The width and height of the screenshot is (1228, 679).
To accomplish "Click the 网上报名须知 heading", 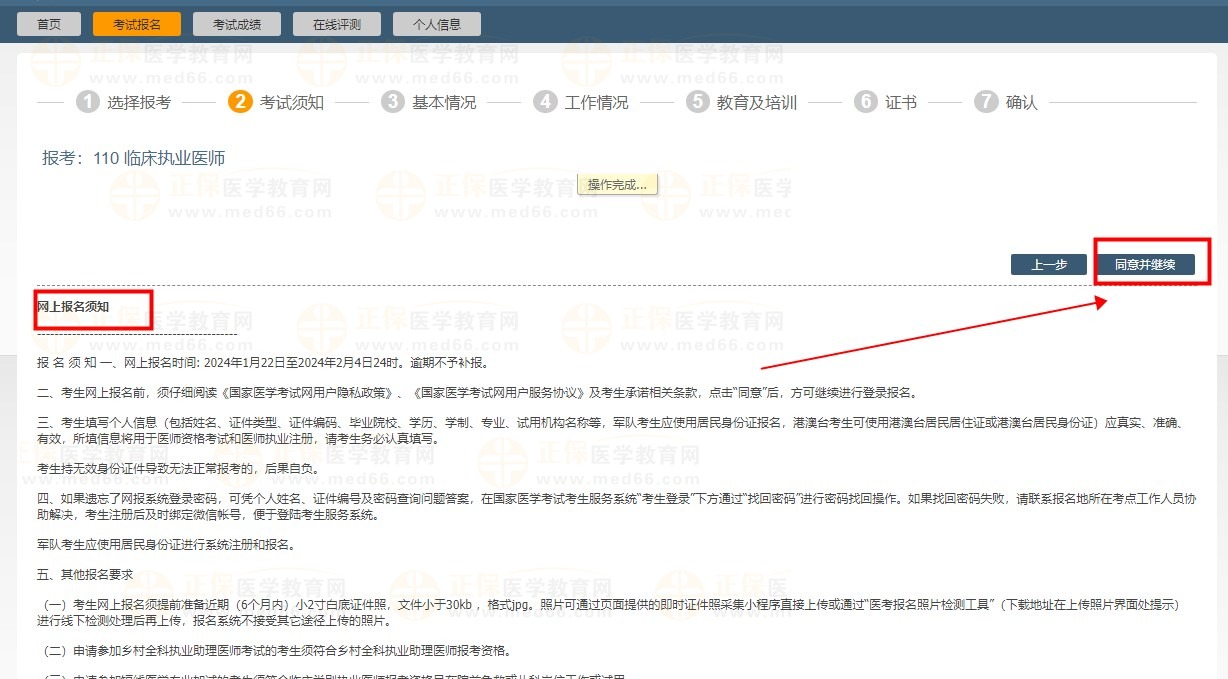I will 73,307.
